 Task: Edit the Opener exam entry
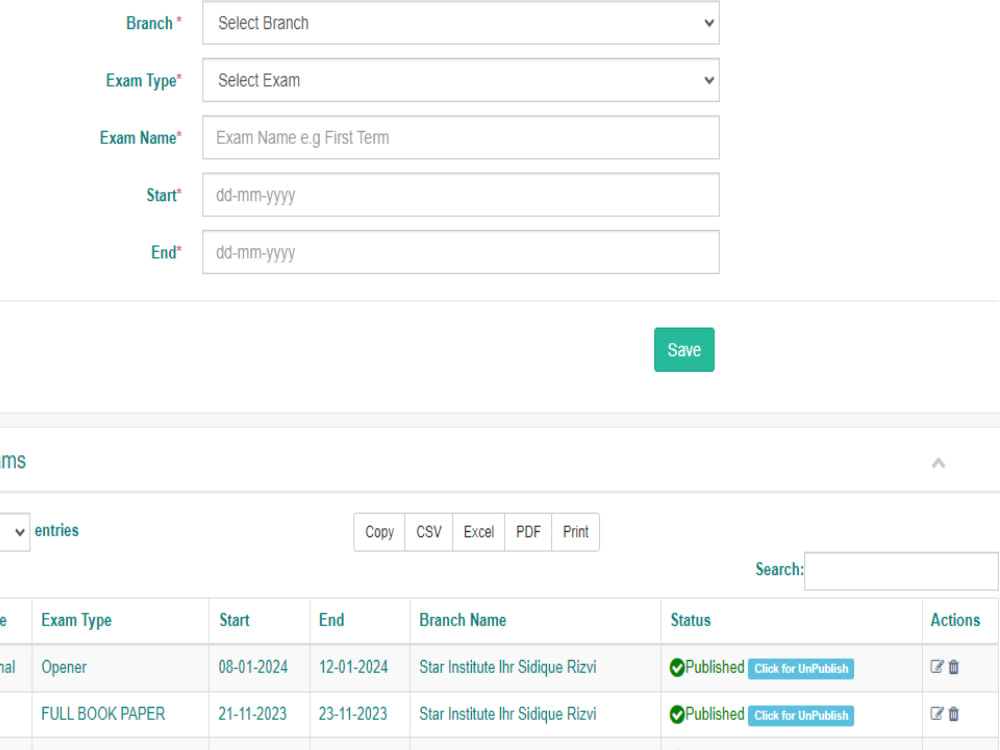coord(937,667)
